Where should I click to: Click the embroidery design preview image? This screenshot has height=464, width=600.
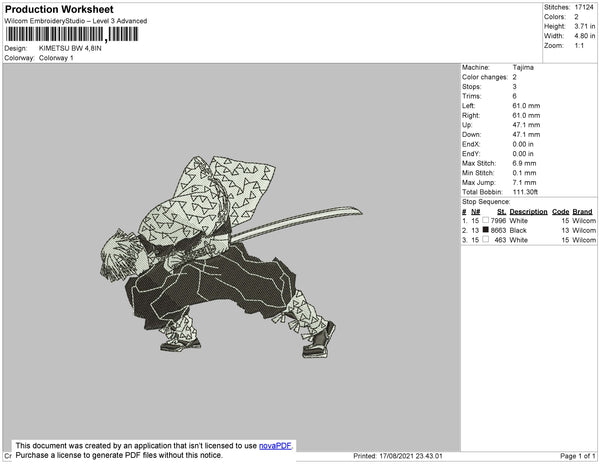tap(232, 257)
